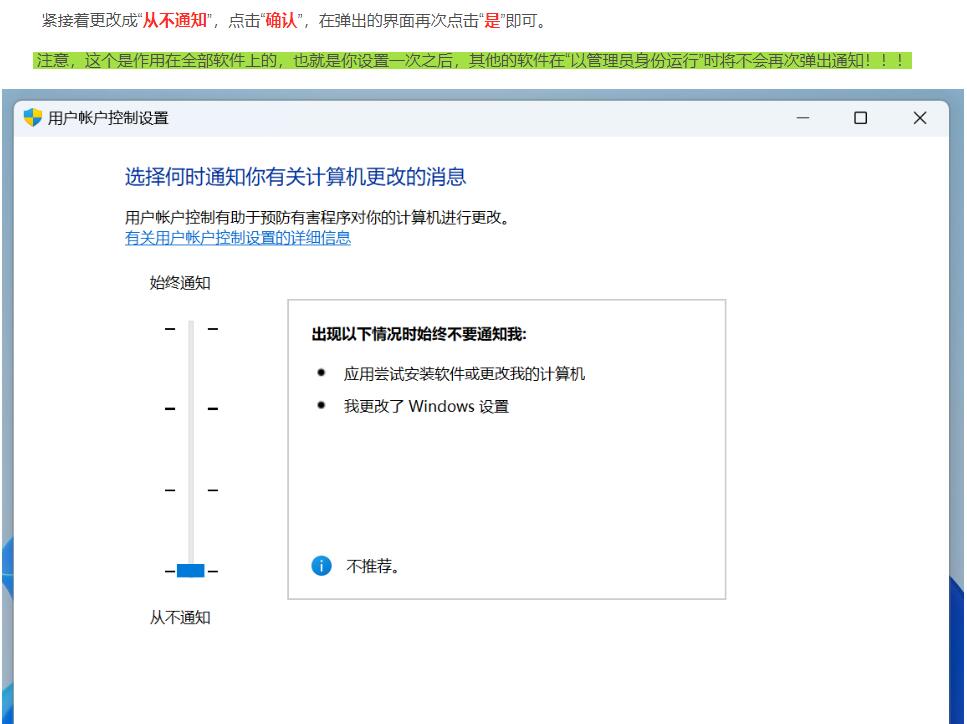Maximize the 用户帐户控制设置 window
This screenshot has width=967, height=724.
(x=860, y=119)
